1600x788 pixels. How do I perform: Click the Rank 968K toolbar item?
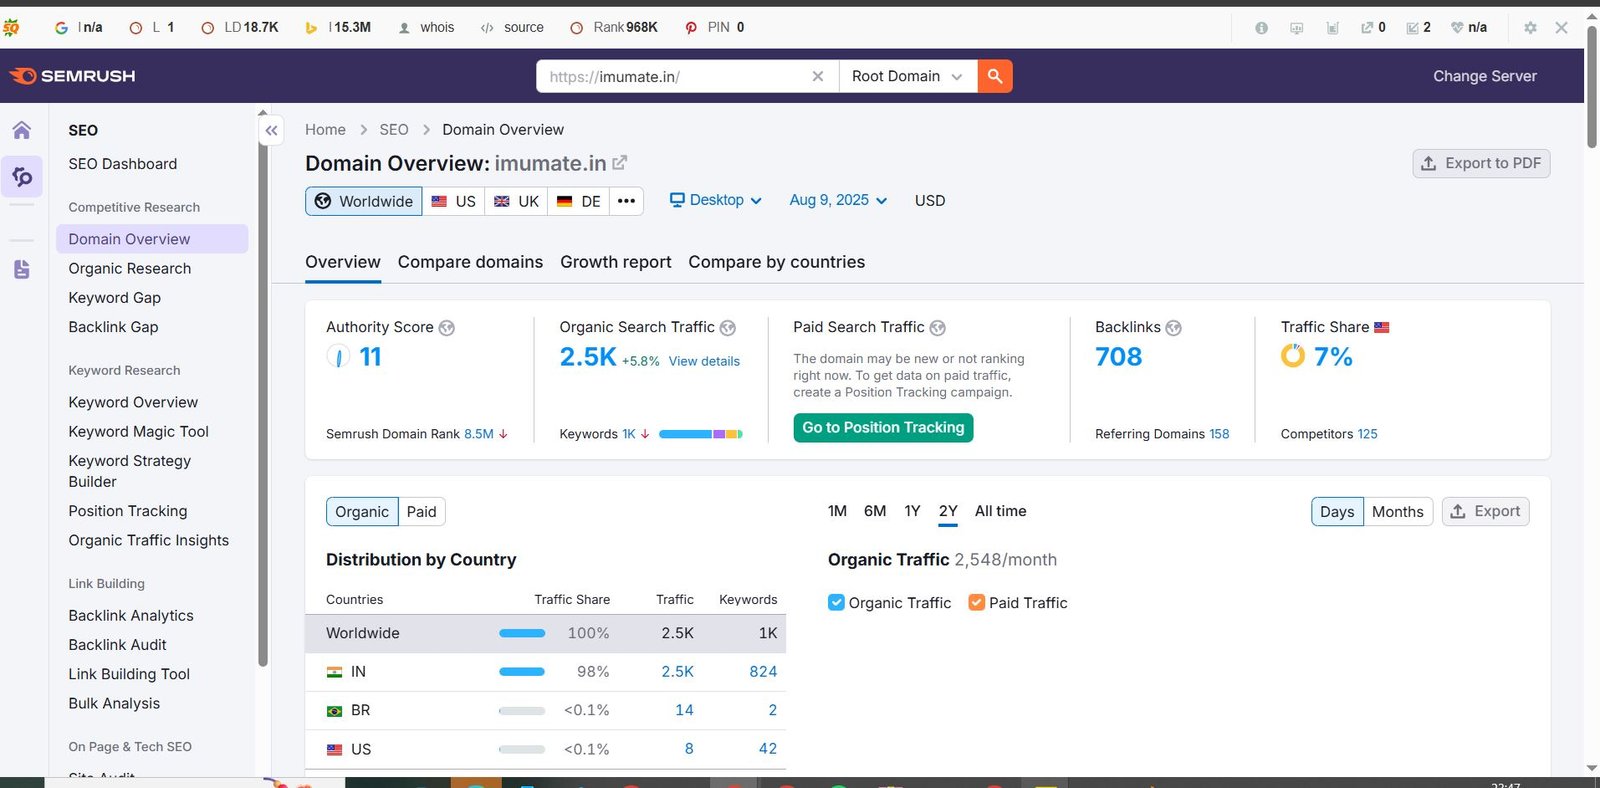pyautogui.click(x=614, y=28)
